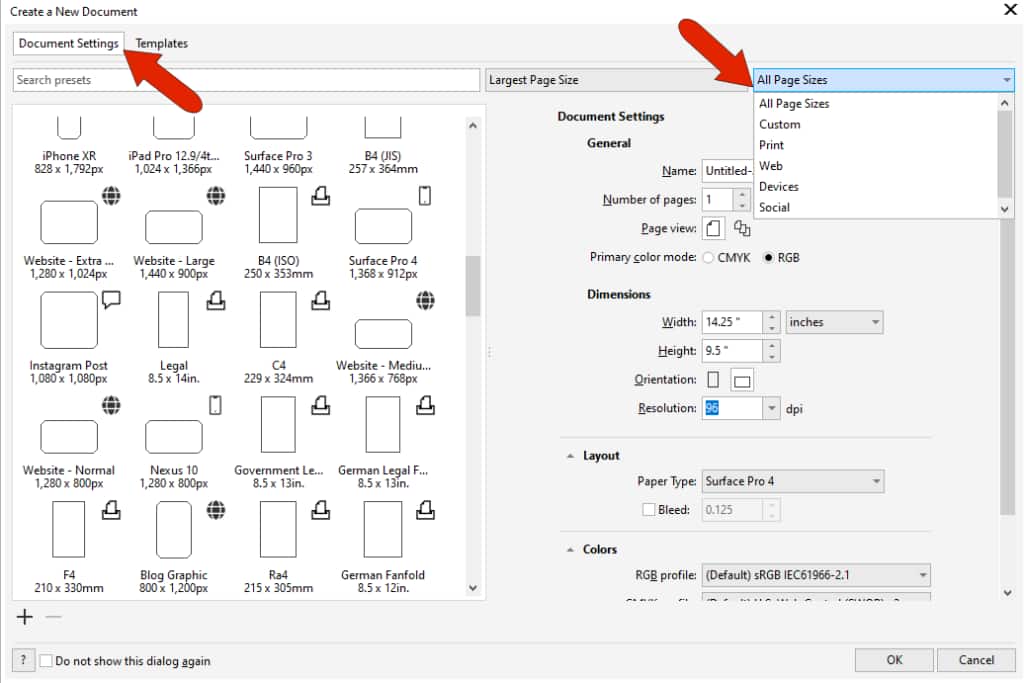The image size is (1024, 683).
Task: Click inside the Search presets field
Action: pyautogui.click(x=246, y=80)
